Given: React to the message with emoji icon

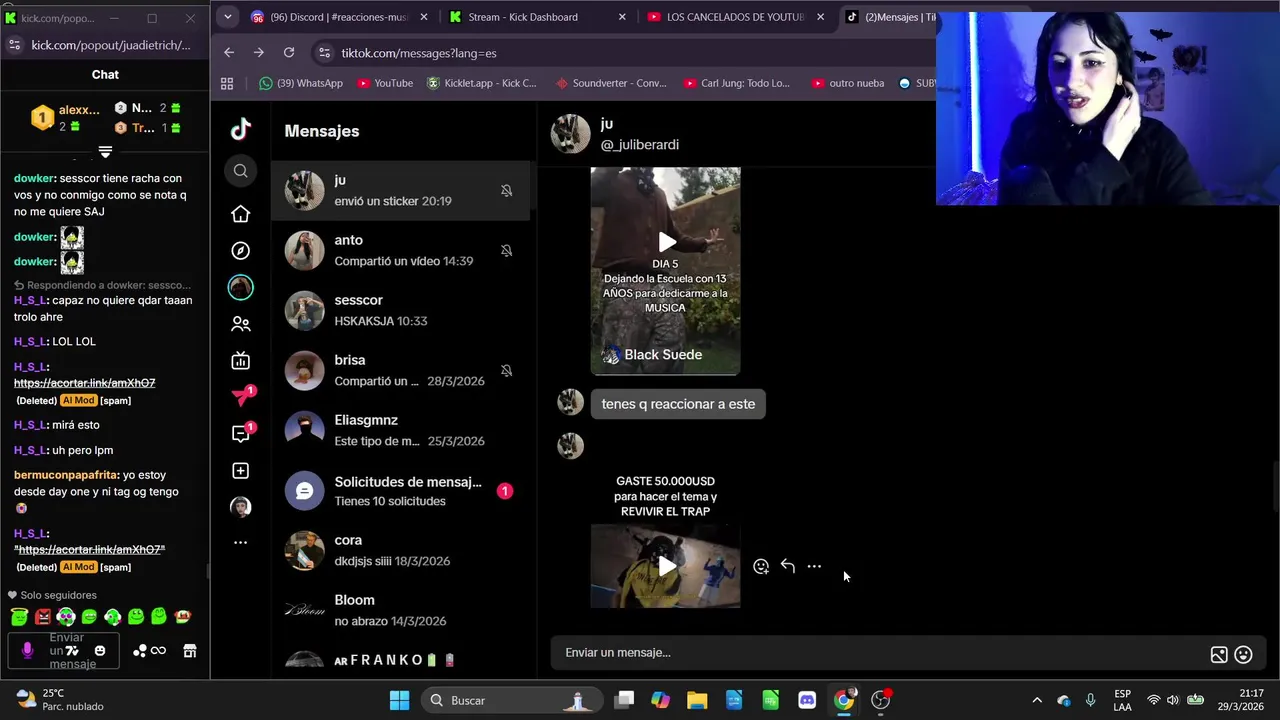Looking at the screenshot, I should (761, 566).
